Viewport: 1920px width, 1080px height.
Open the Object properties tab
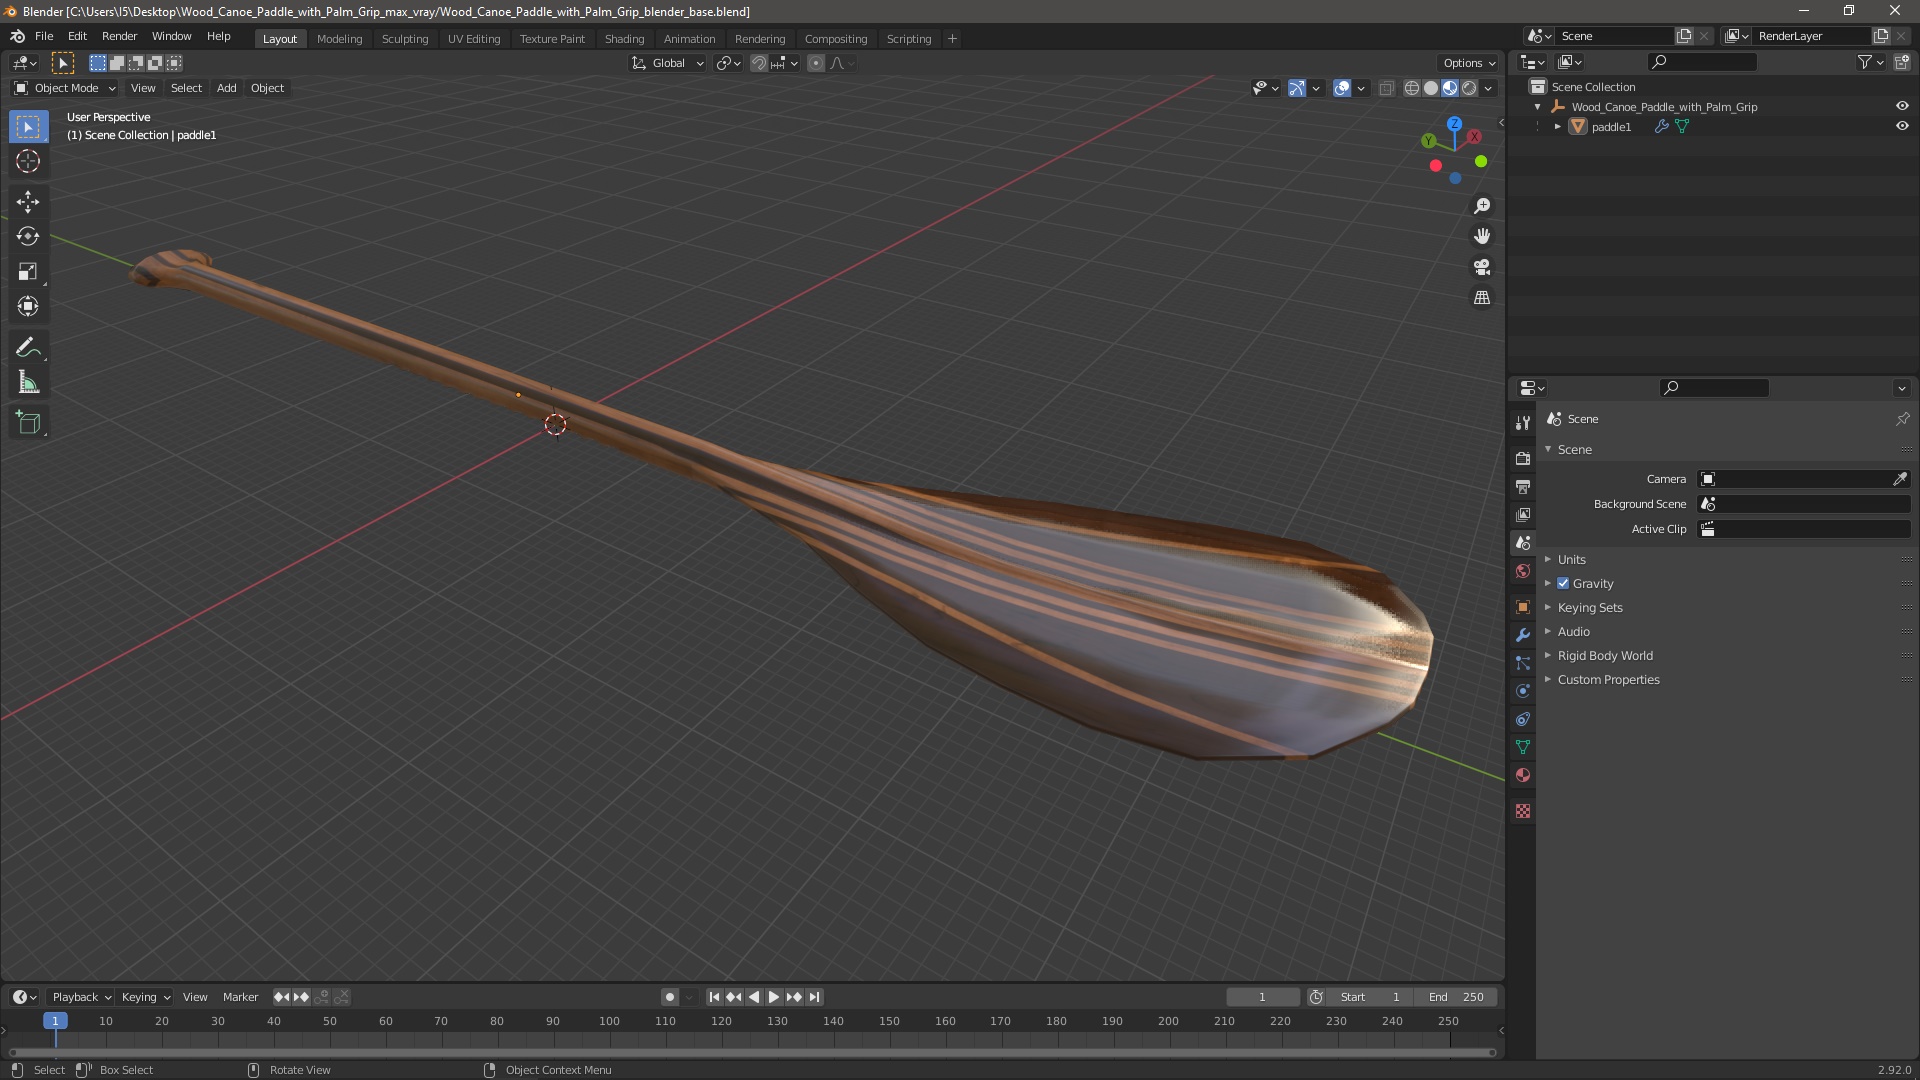pos(1523,607)
